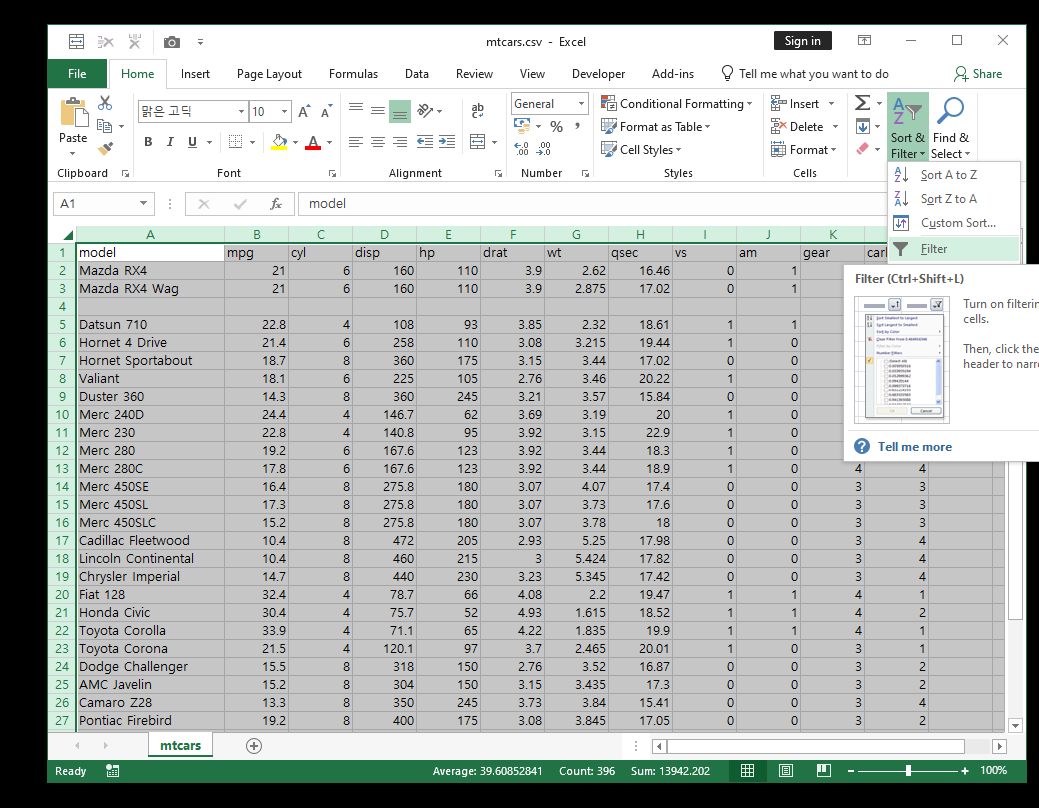Viewport: 1039px width, 808px height.
Task: Click the camera icon in Quick Access Toolbar
Action: click(172, 42)
